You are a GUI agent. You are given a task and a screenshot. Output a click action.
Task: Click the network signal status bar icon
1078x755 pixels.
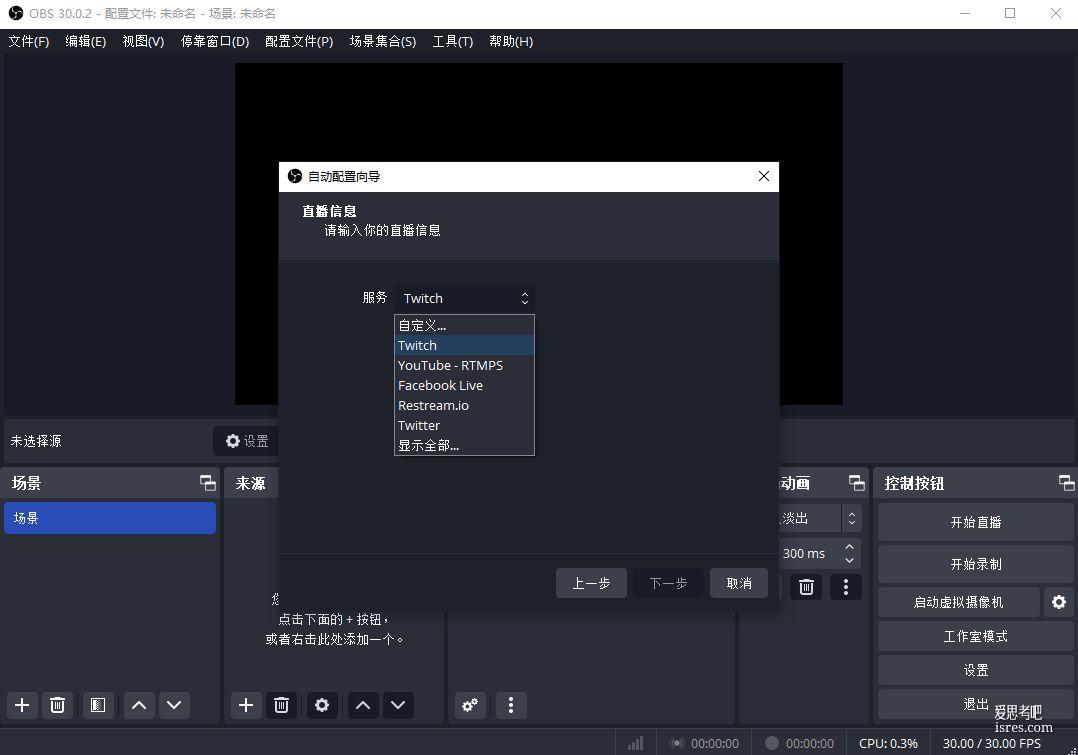click(636, 743)
